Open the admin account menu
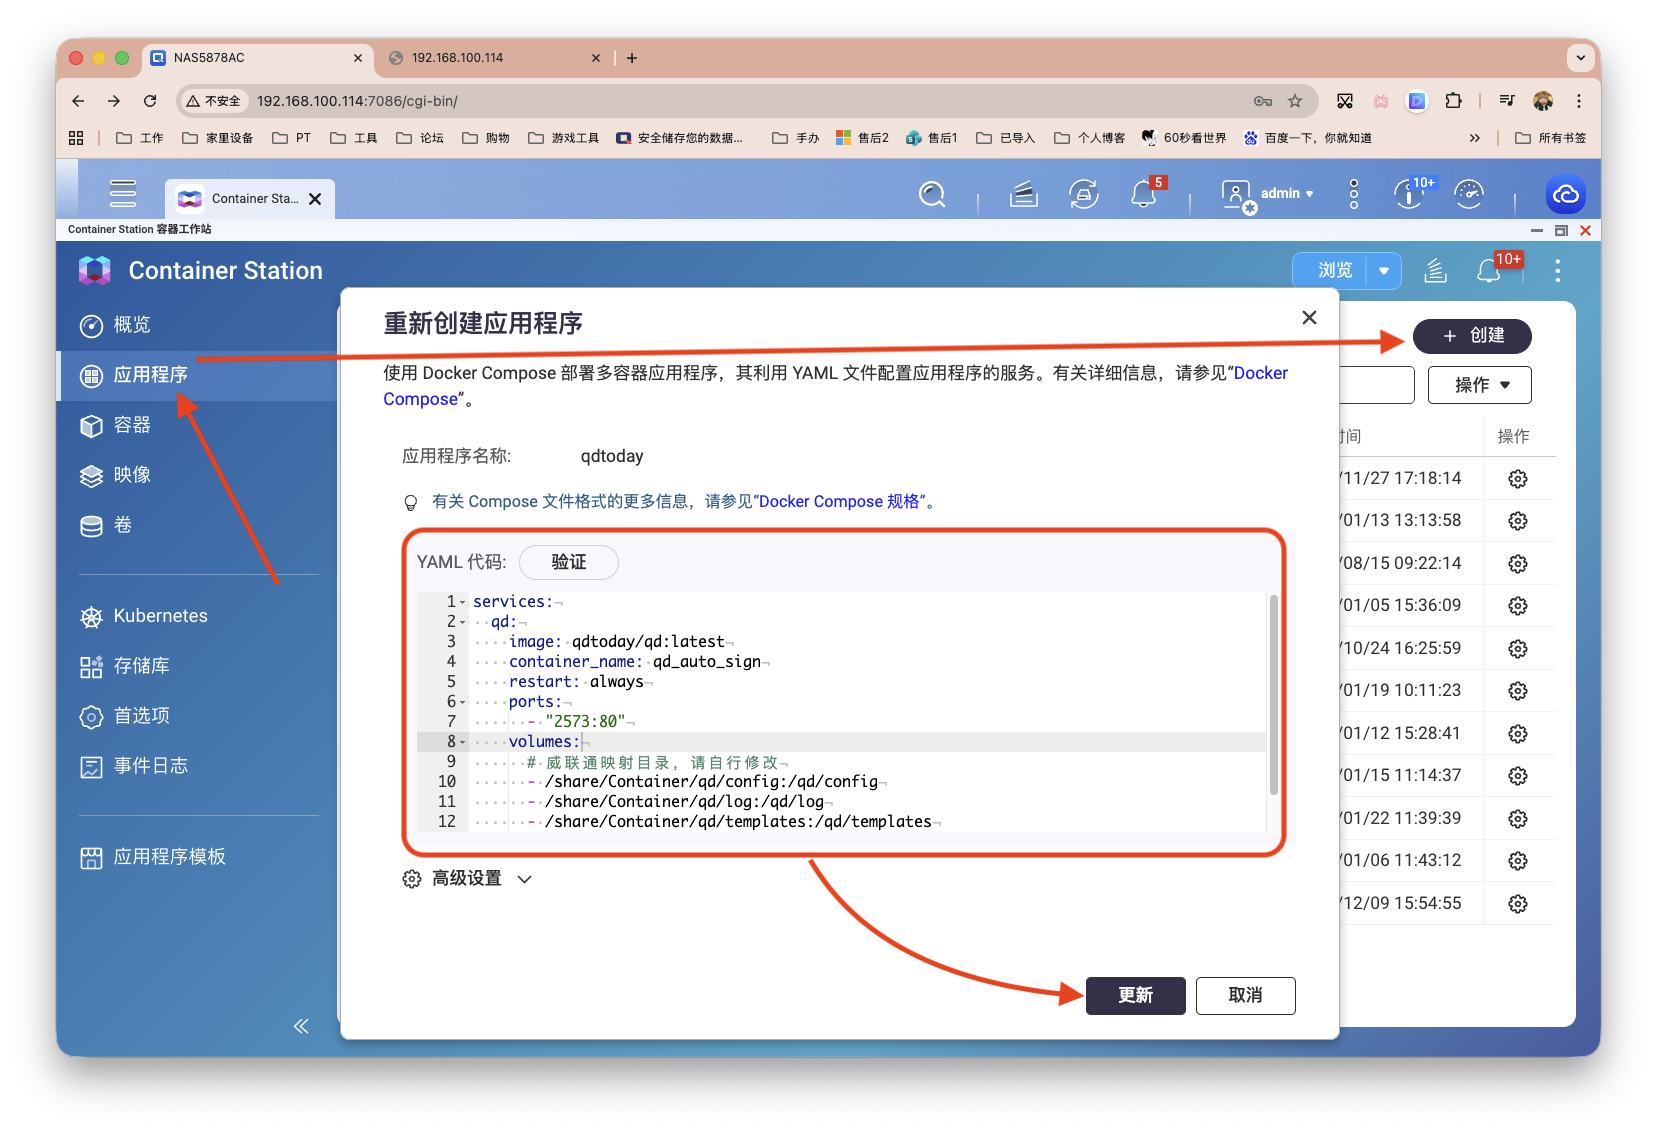 pos(1280,193)
